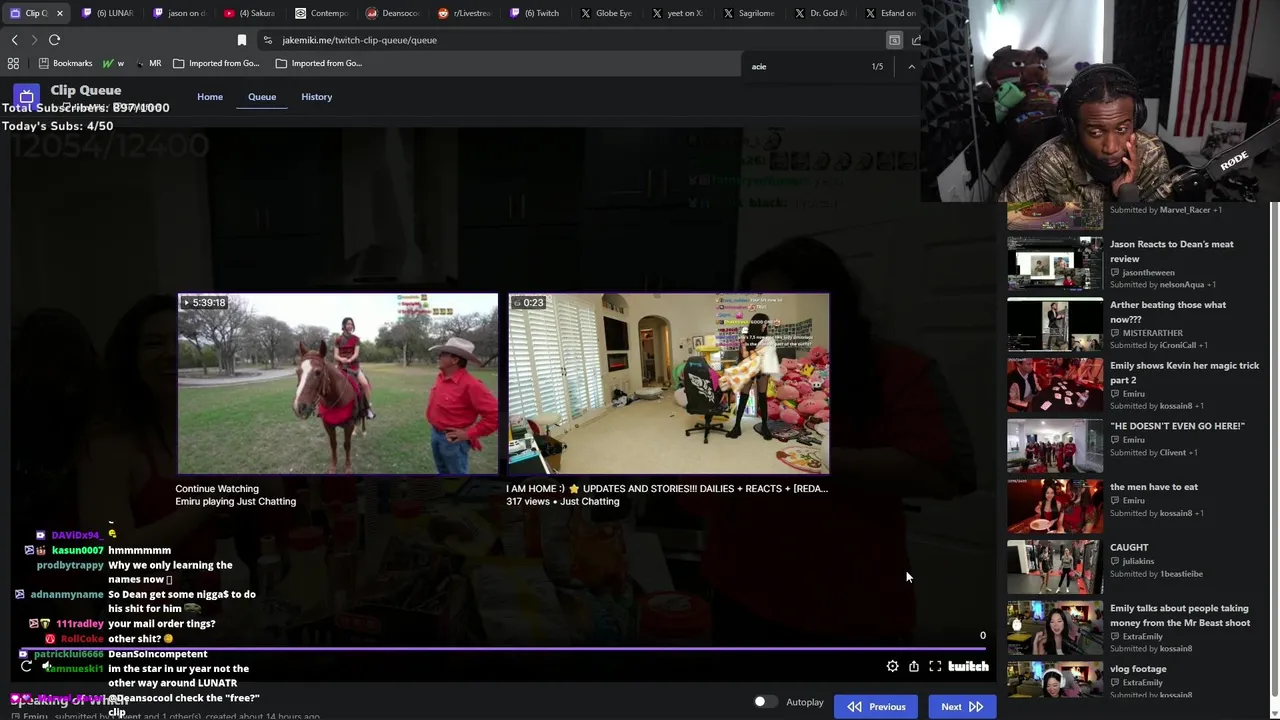
Task: Open the Emiru horse riding thumbnail
Action: coord(338,384)
